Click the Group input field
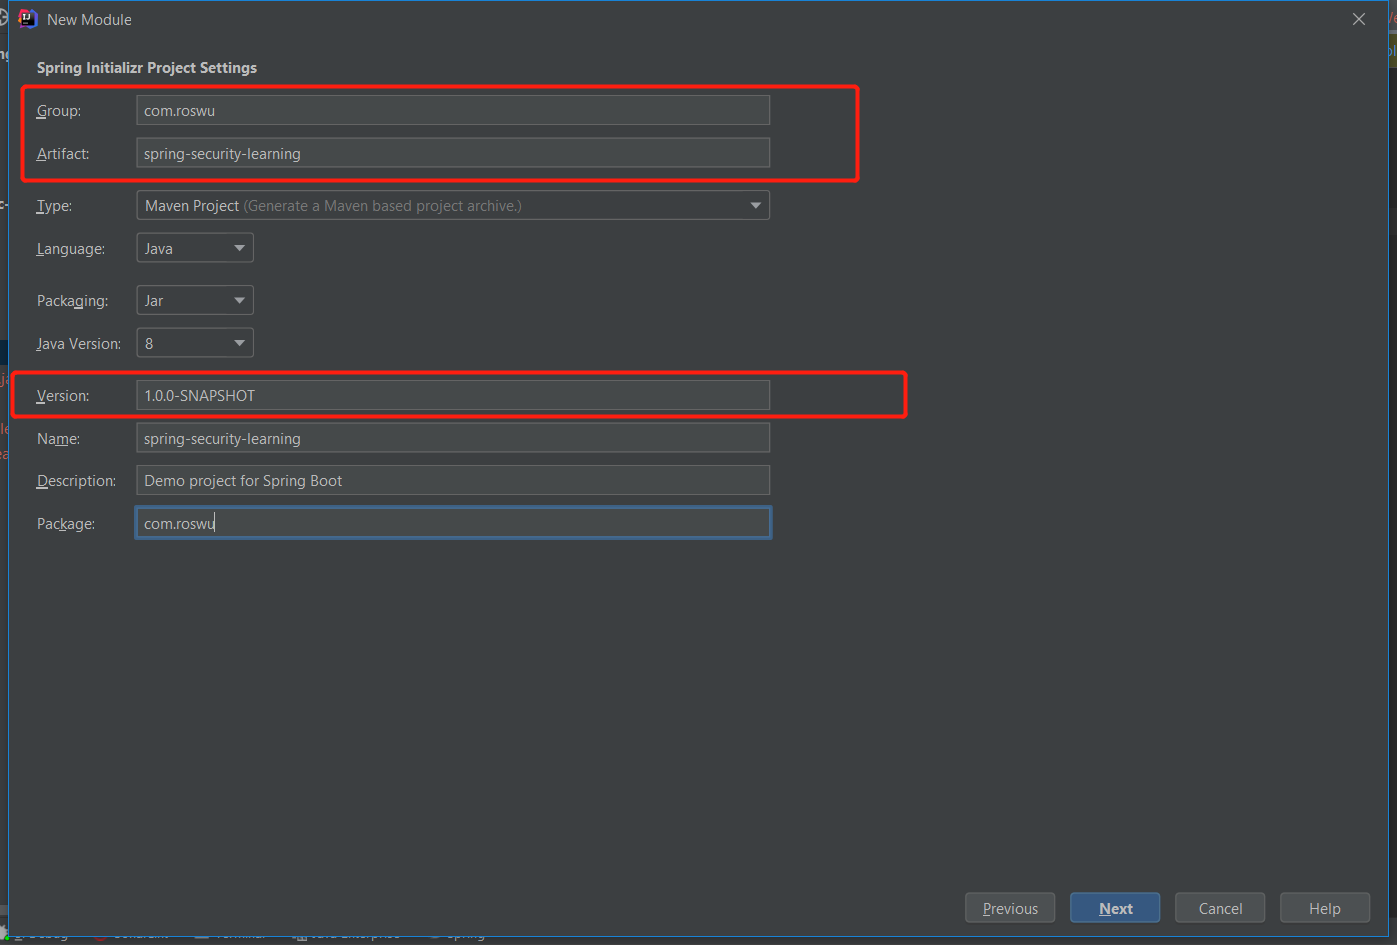The width and height of the screenshot is (1397, 945). pyautogui.click(x=452, y=110)
